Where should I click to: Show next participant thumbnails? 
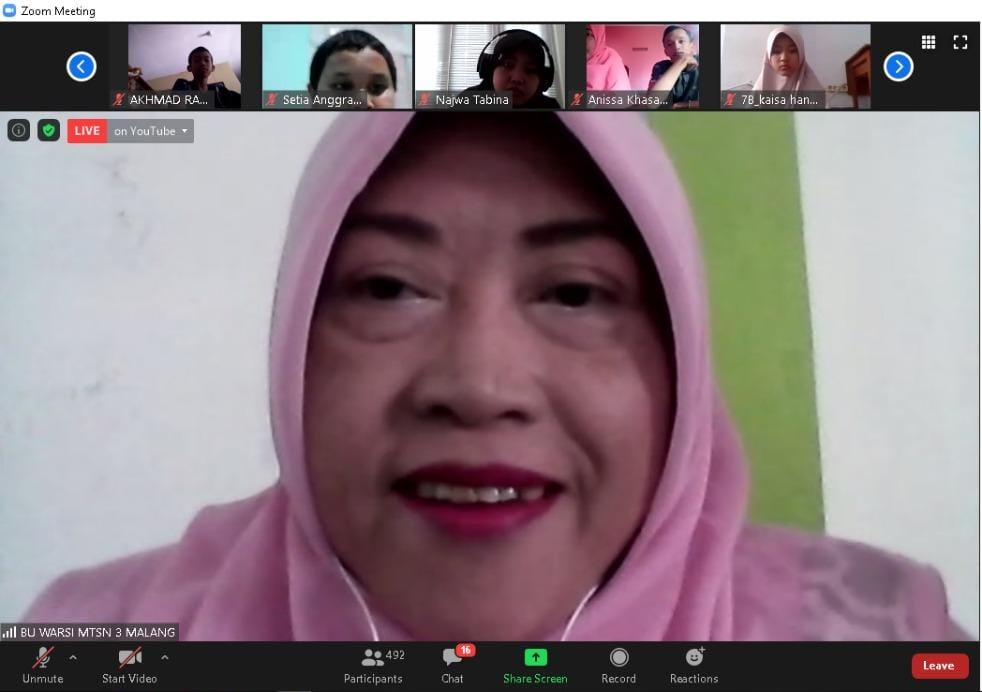pyautogui.click(x=898, y=66)
